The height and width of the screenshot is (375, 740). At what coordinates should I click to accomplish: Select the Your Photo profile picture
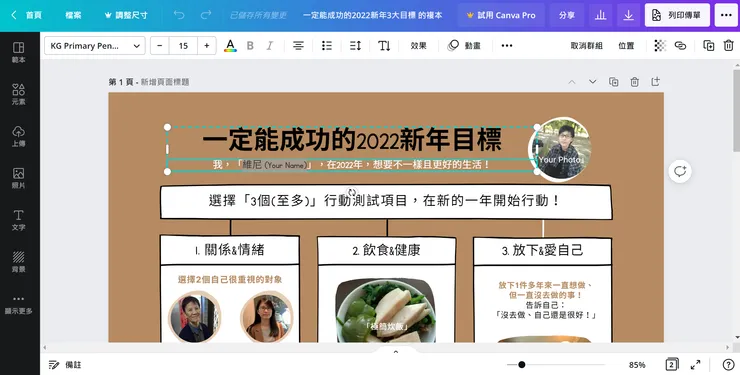tap(561, 149)
